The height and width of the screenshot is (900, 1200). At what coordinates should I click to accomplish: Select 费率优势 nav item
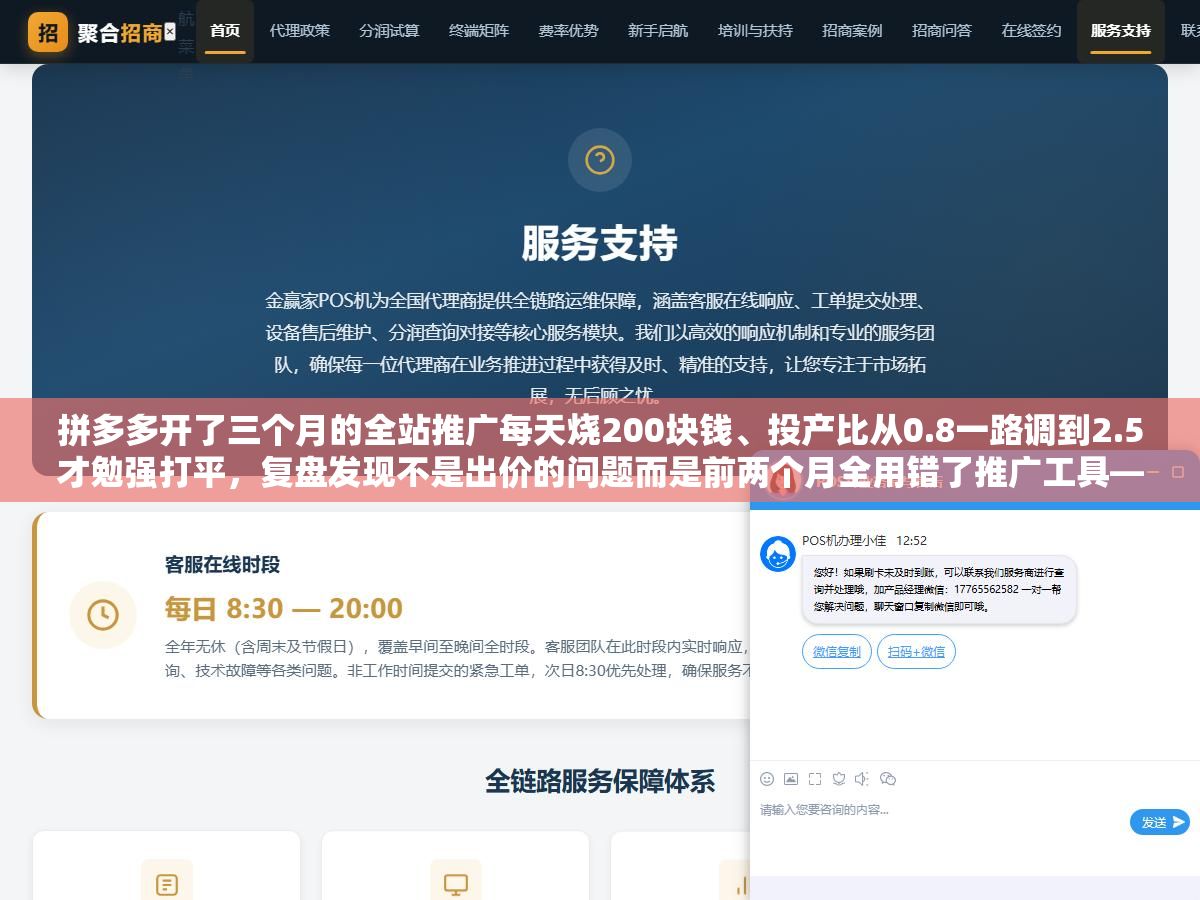point(568,31)
